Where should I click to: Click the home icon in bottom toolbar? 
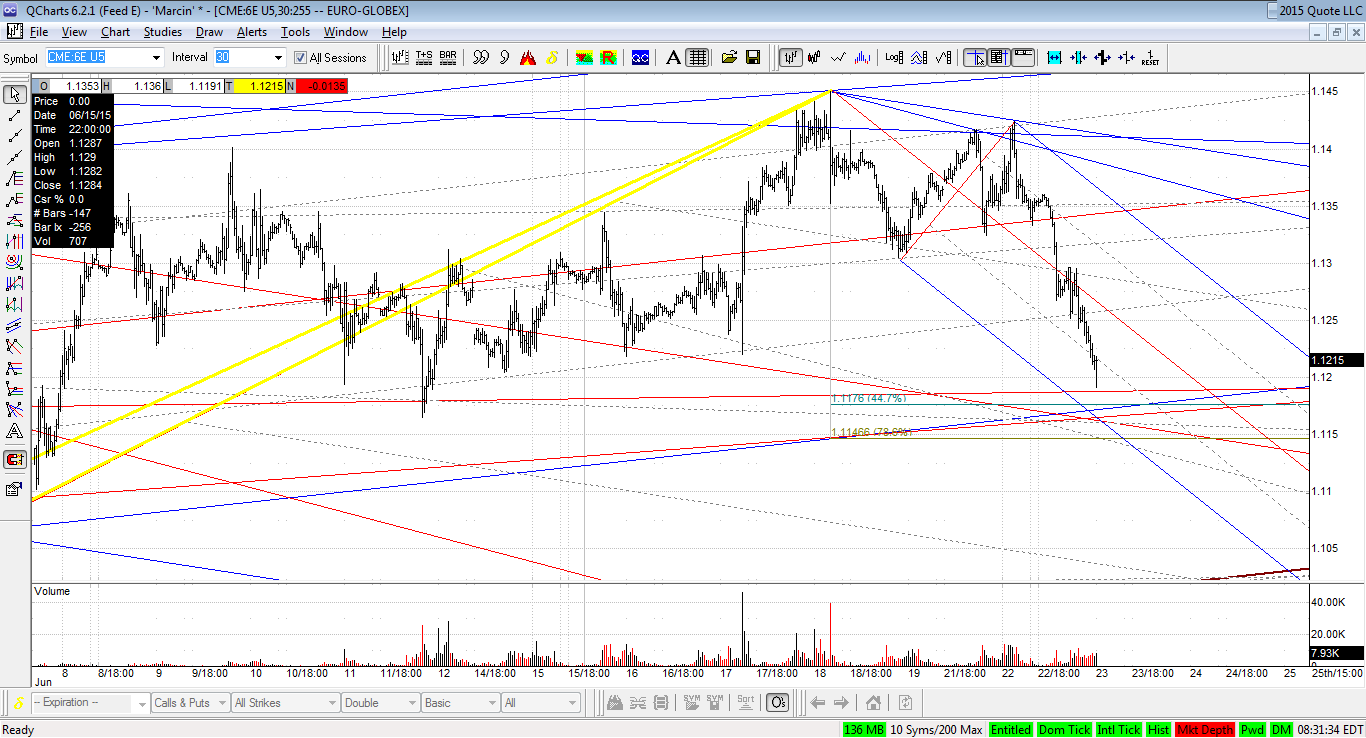[x=873, y=703]
